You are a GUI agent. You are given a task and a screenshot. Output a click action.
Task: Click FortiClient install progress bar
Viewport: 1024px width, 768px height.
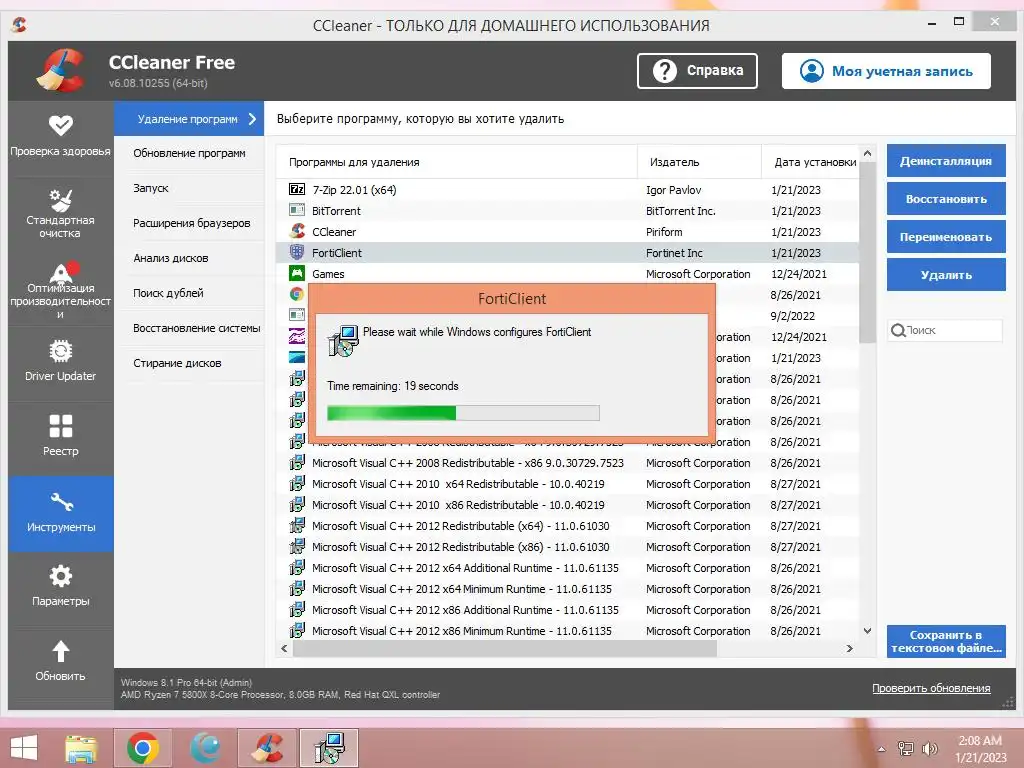click(463, 413)
